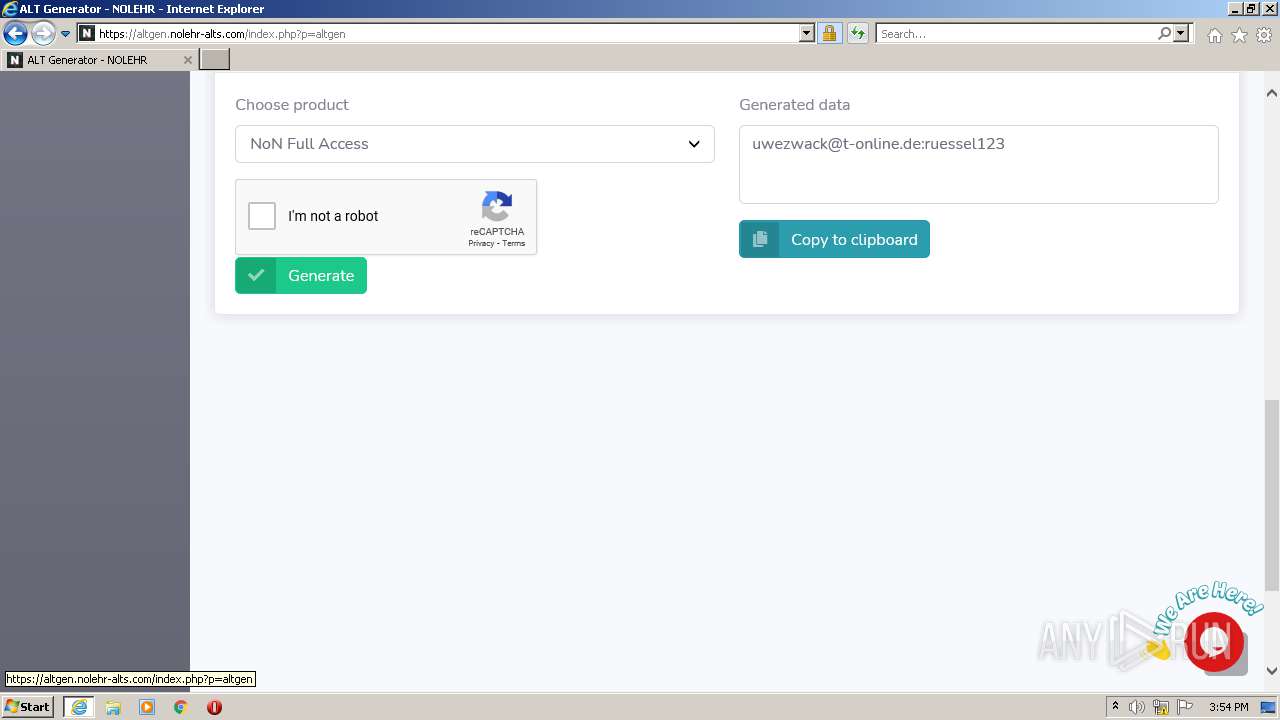Screen dimensions: 1280x720
Task: Open the Windows Start button
Action: point(27,707)
